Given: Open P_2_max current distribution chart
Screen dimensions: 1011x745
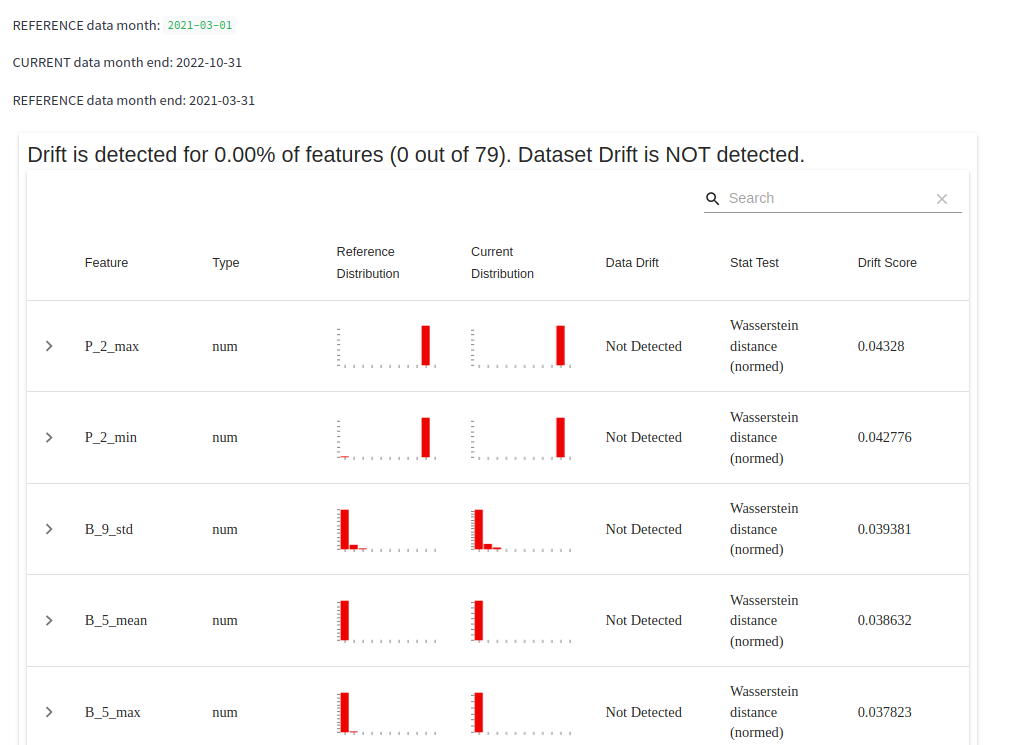Looking at the screenshot, I should (x=521, y=347).
